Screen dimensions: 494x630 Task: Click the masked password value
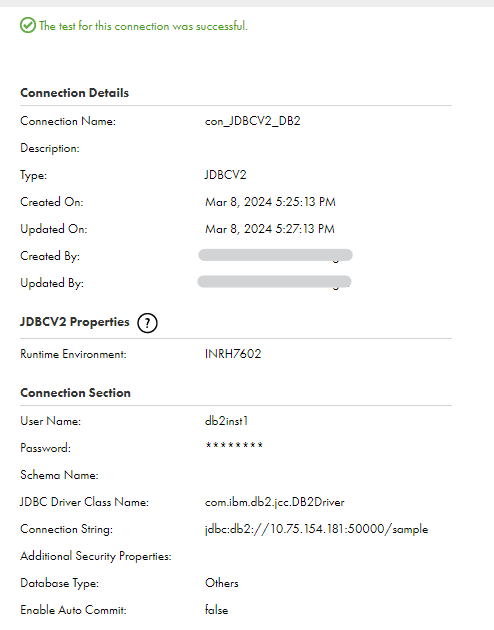(x=234, y=445)
